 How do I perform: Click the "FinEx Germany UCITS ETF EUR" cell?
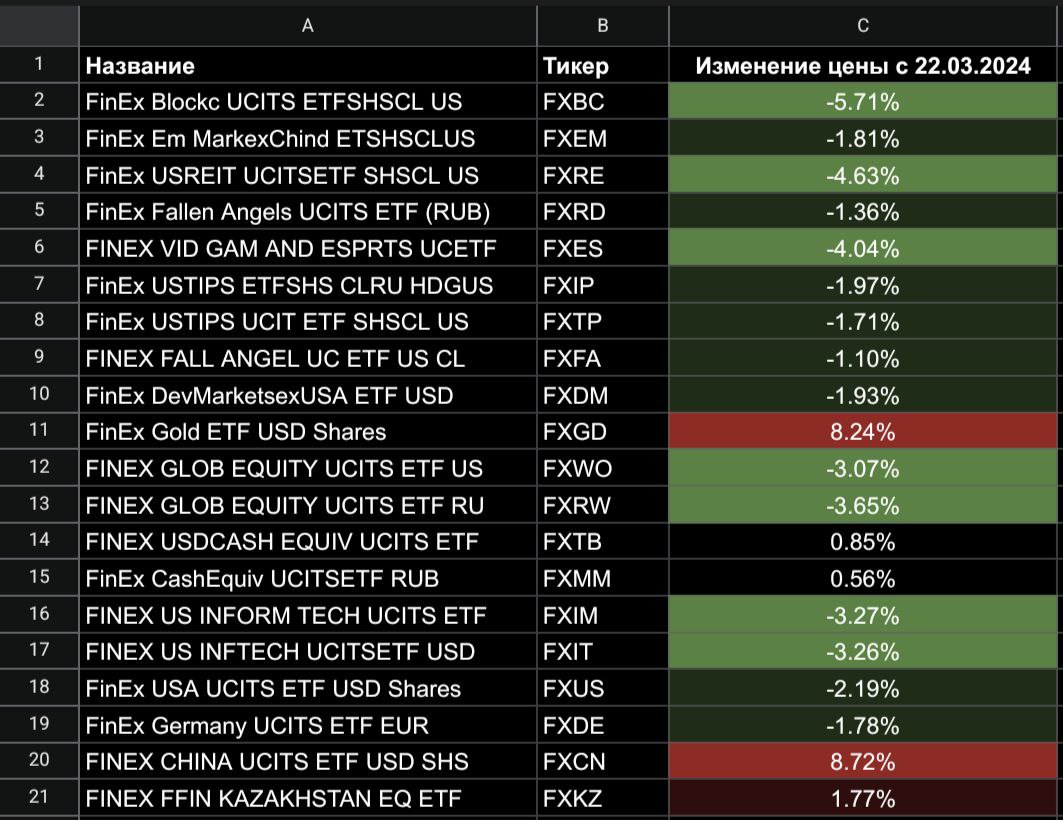(x=307, y=725)
